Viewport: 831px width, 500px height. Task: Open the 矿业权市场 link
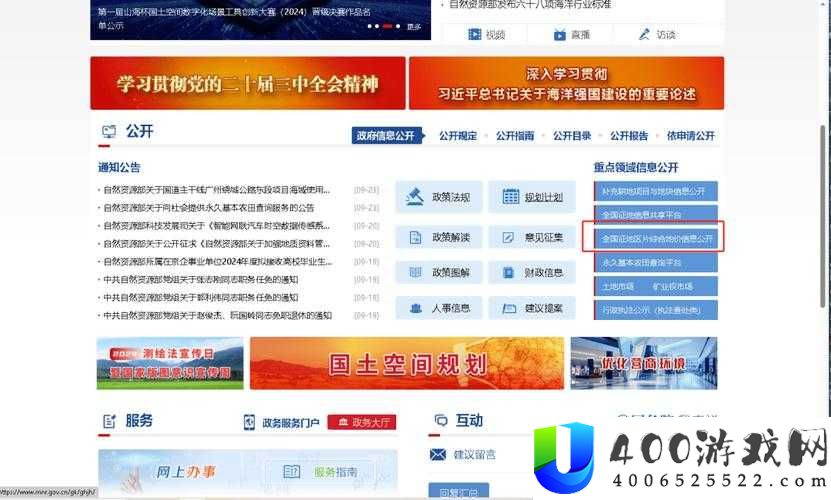pyautogui.click(x=673, y=286)
